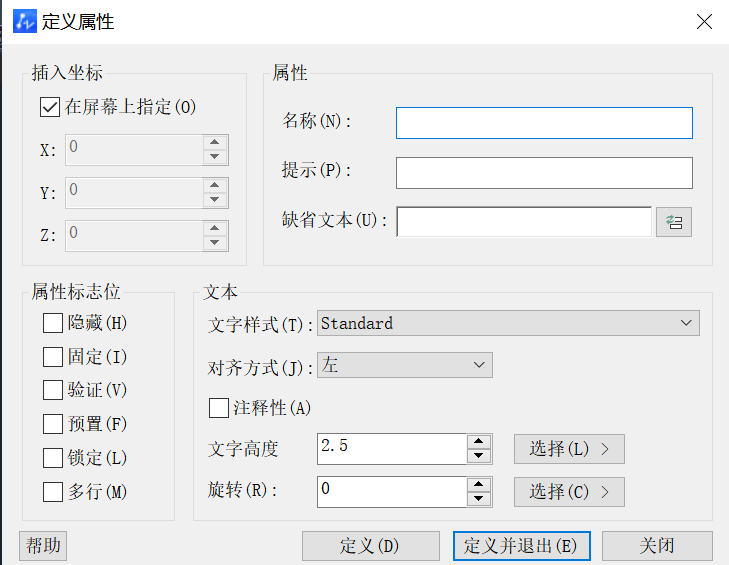
Task: Increase 旋转 angle with up arrow
Action: 479,484
